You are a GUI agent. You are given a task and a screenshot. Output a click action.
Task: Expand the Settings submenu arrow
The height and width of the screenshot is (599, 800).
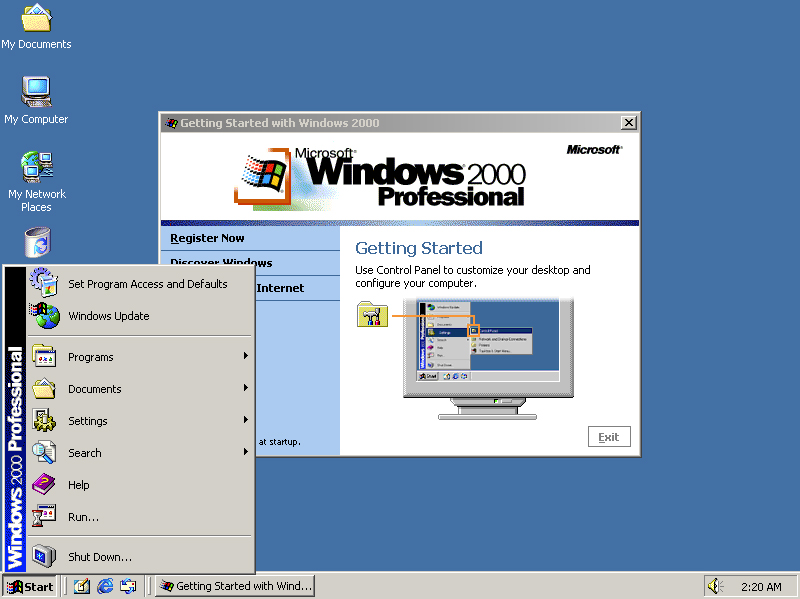click(x=246, y=419)
